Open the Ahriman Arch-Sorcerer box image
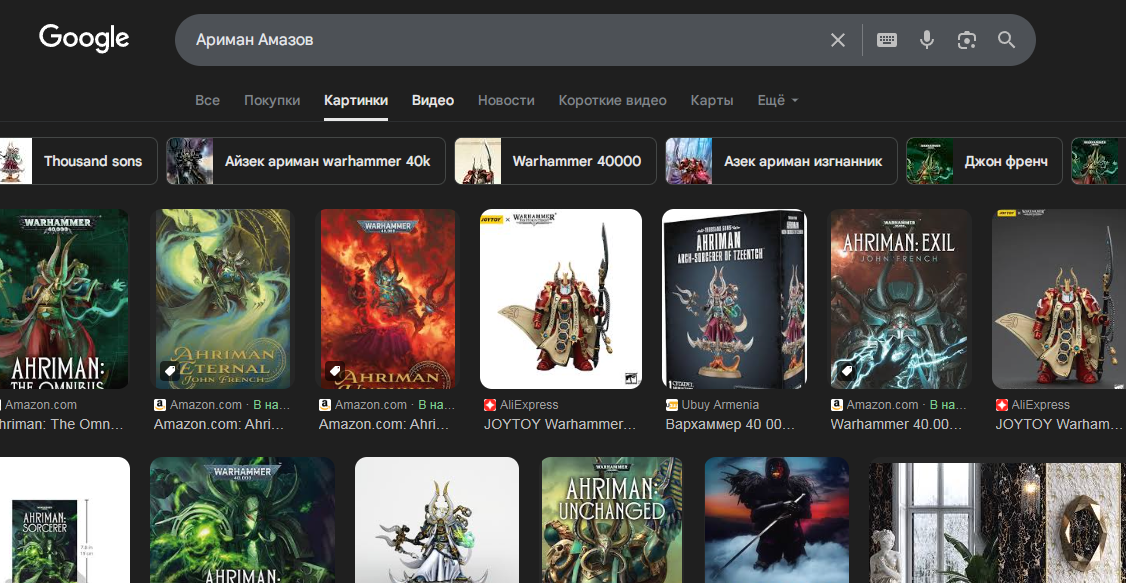 pyautogui.click(x=735, y=299)
